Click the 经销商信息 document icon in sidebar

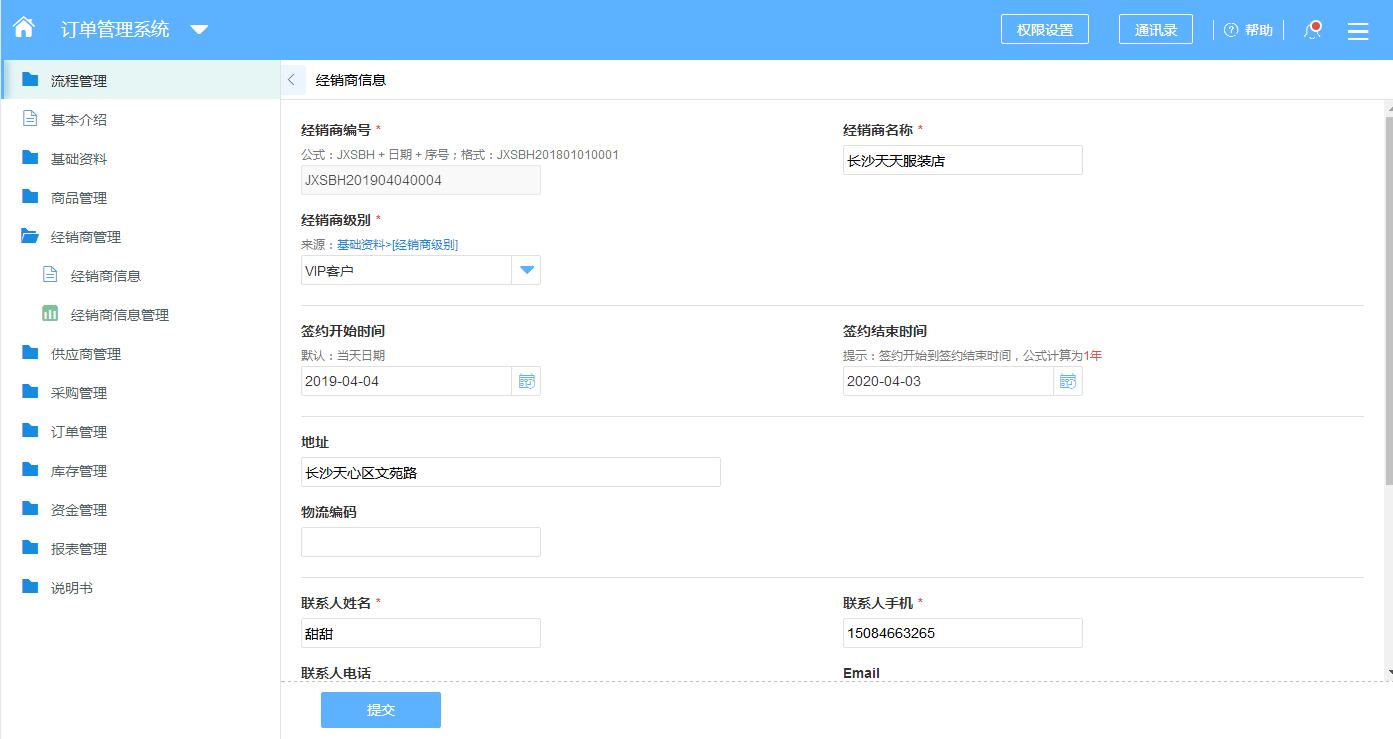pos(50,275)
